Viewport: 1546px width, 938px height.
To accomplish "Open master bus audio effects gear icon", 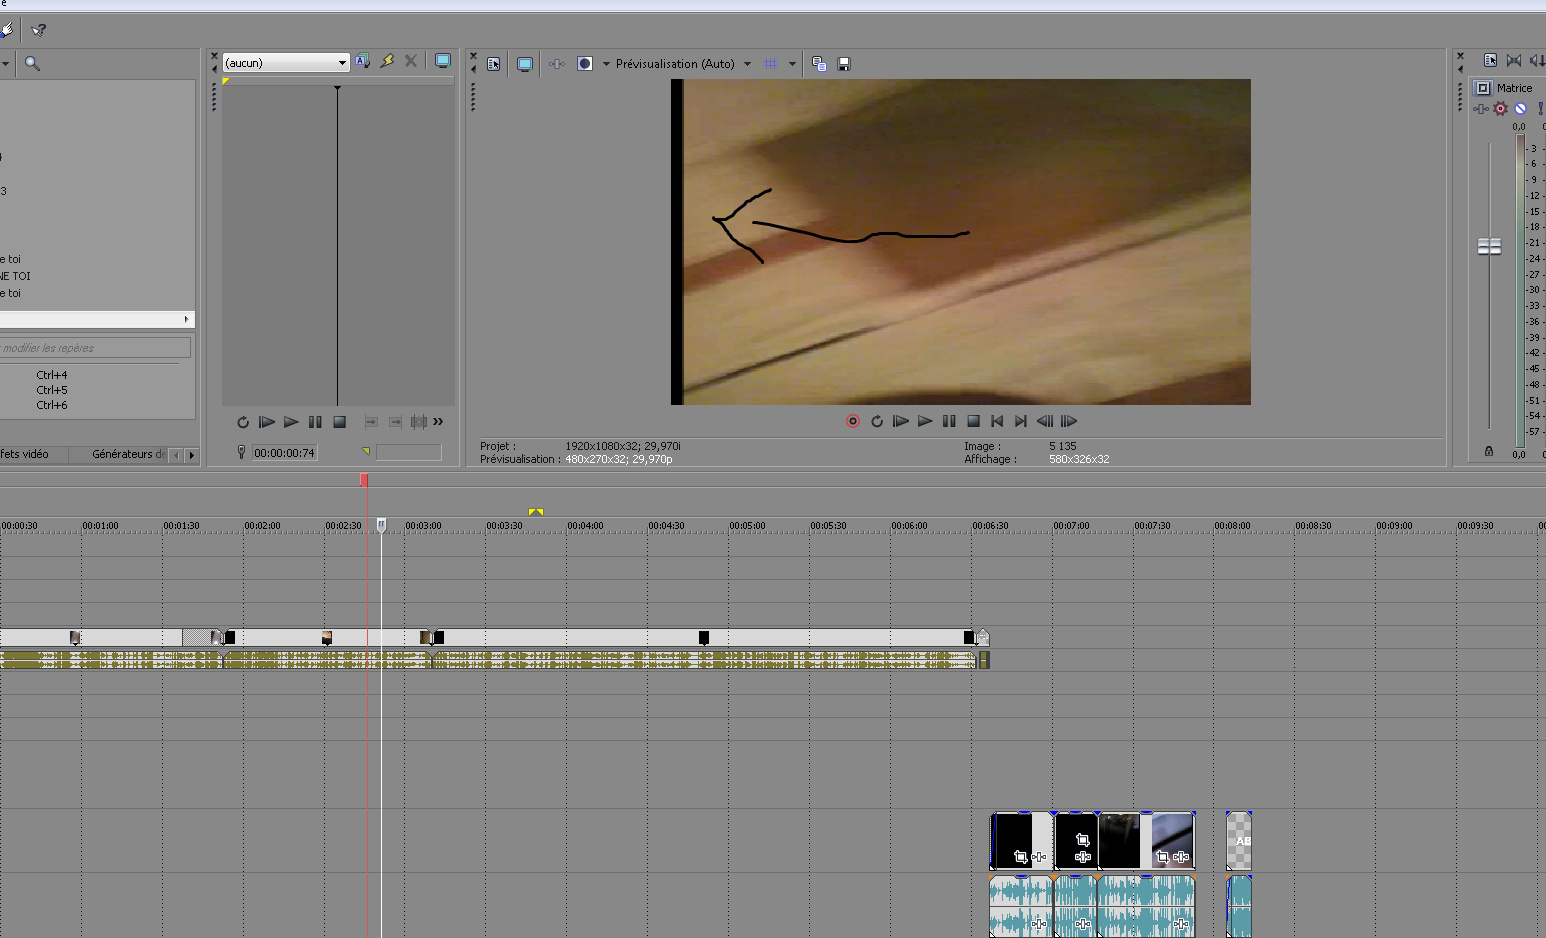I will (x=1500, y=109).
